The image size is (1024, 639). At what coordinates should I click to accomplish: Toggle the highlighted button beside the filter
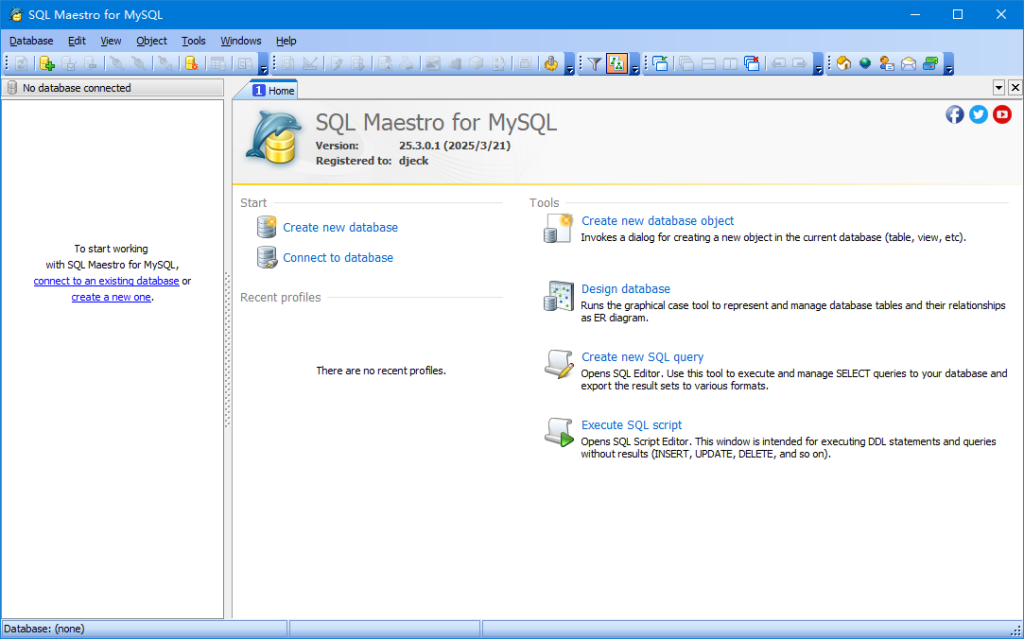[617, 64]
